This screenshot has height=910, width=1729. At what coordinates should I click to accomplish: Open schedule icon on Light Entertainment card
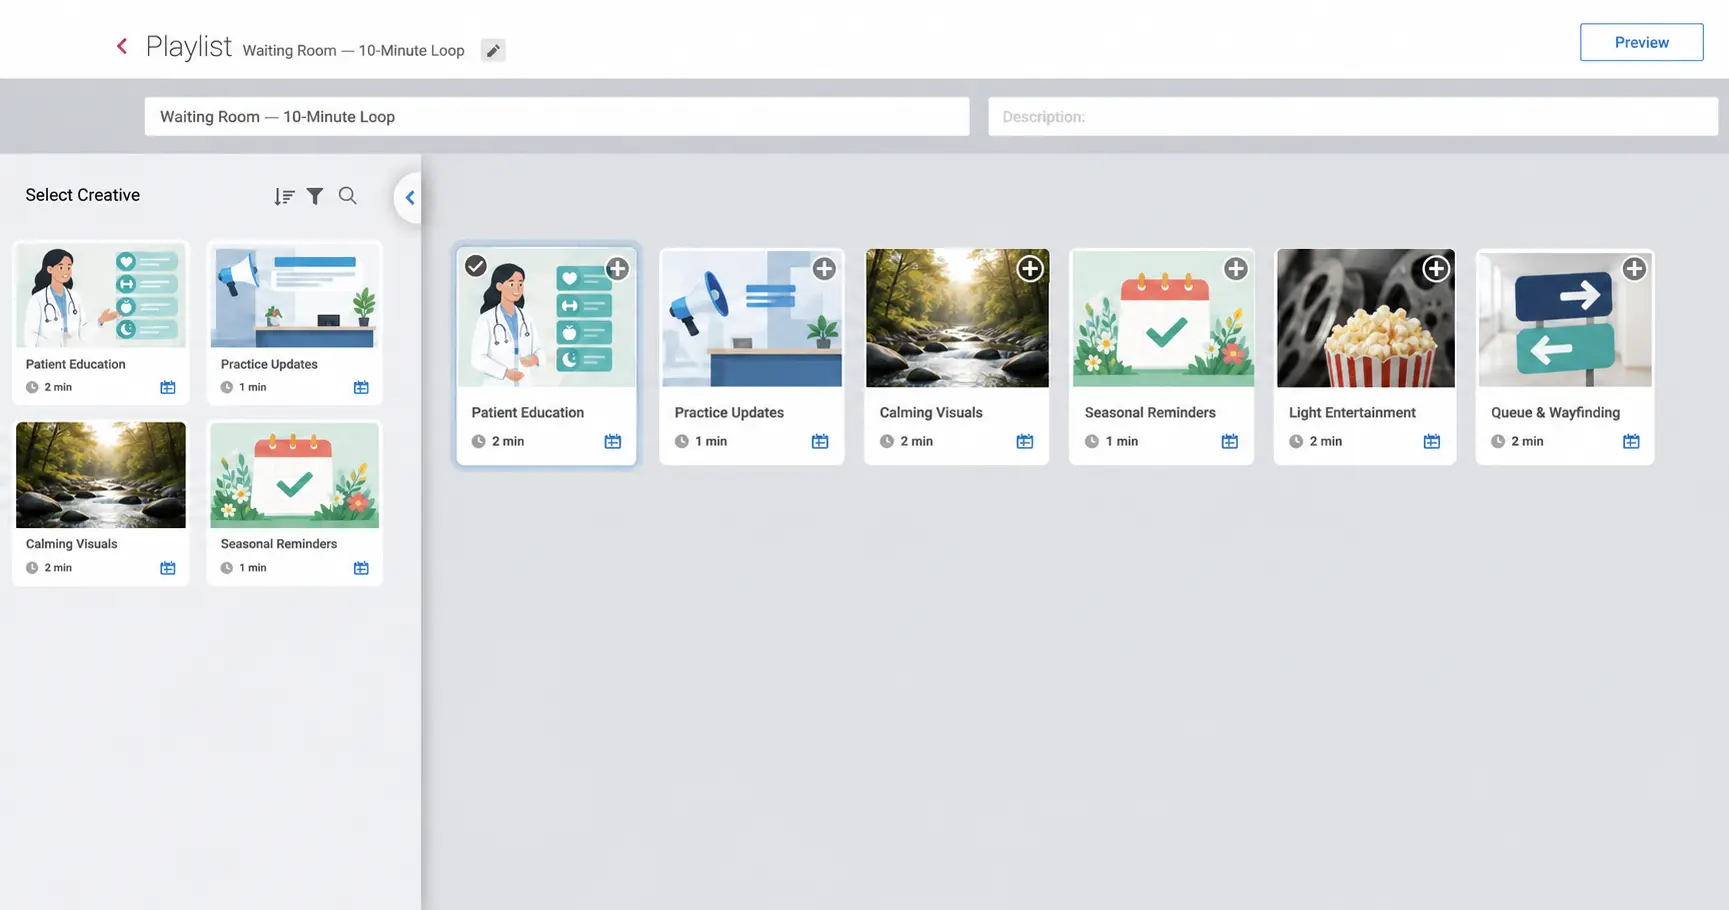[x=1432, y=441]
